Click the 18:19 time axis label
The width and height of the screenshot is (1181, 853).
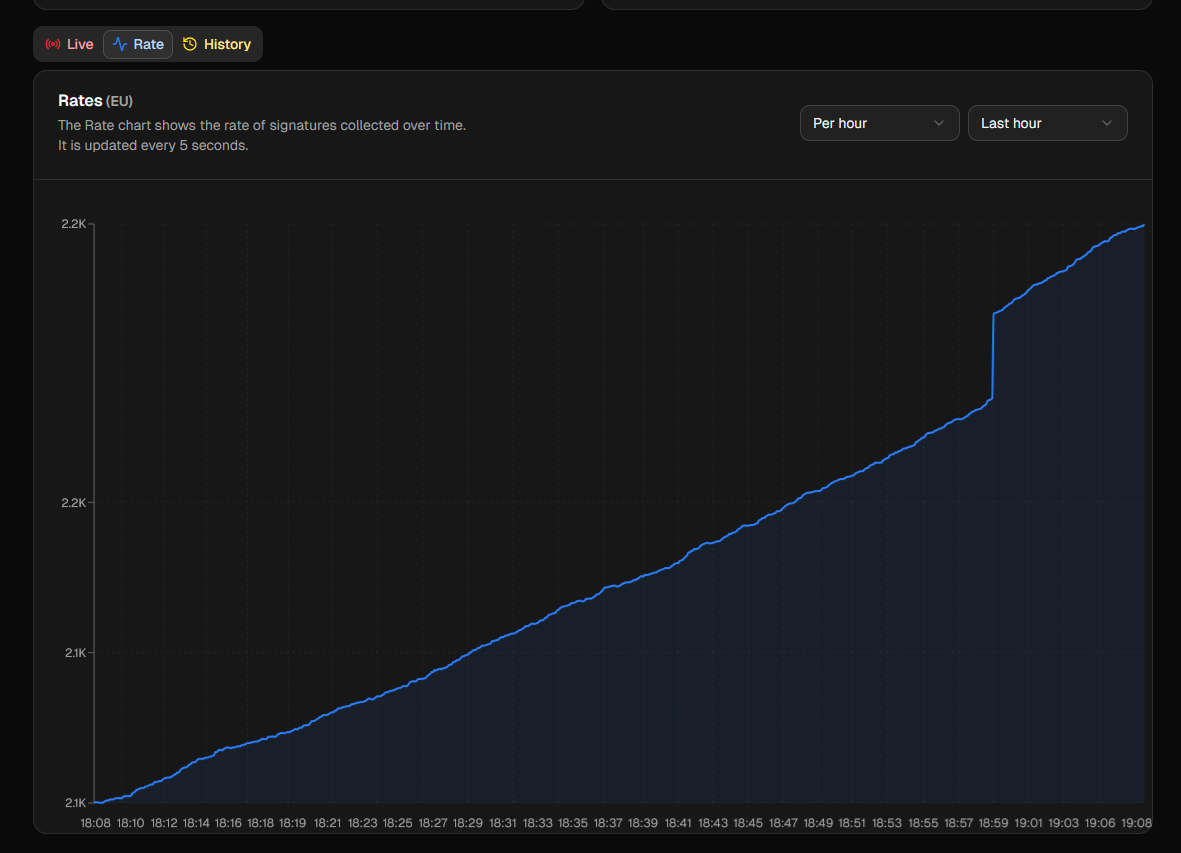click(292, 823)
